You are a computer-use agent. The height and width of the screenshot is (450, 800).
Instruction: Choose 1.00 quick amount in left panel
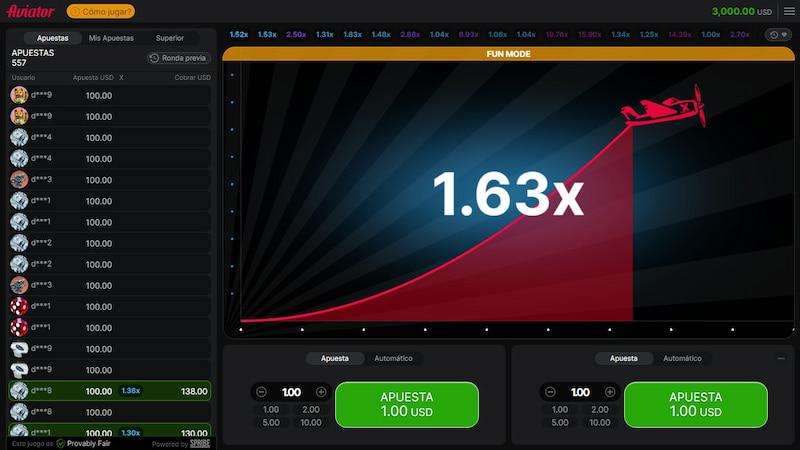[271, 410]
